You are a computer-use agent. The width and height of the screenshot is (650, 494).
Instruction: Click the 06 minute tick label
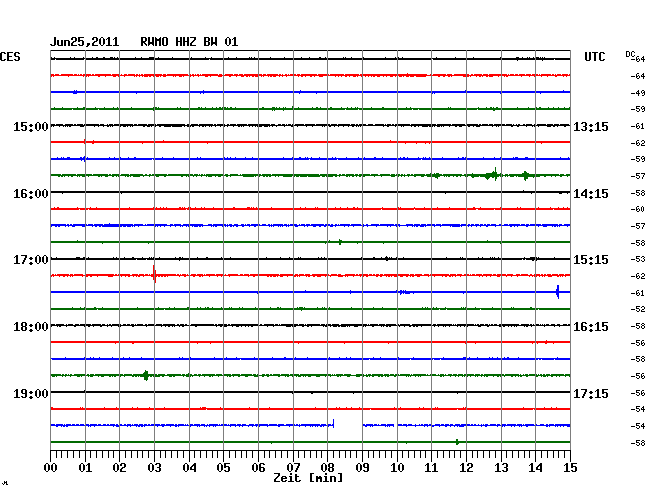click(258, 468)
